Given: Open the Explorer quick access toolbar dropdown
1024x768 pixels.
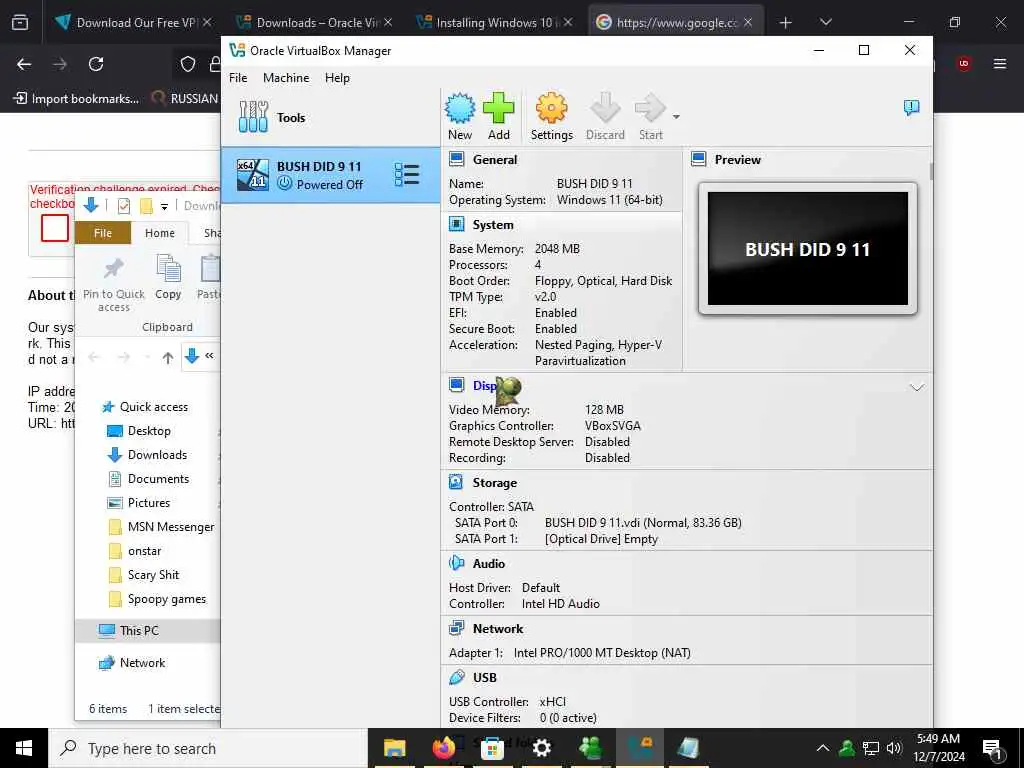Looking at the screenshot, I should tap(164, 207).
